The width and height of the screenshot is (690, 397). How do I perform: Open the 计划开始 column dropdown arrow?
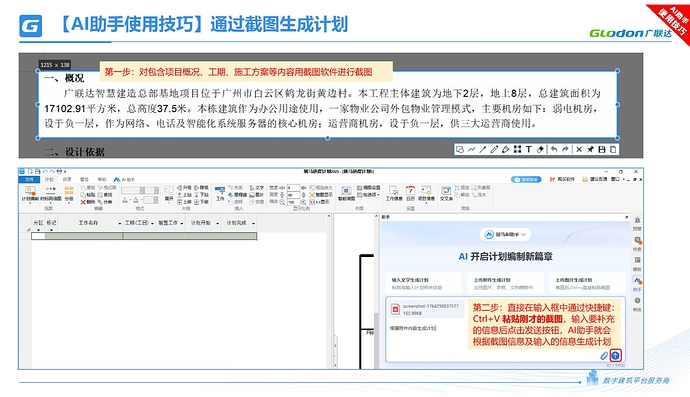[217, 224]
